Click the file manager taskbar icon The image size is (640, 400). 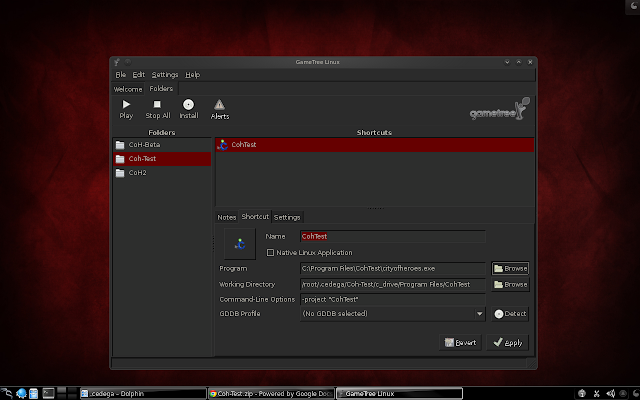pos(33,393)
